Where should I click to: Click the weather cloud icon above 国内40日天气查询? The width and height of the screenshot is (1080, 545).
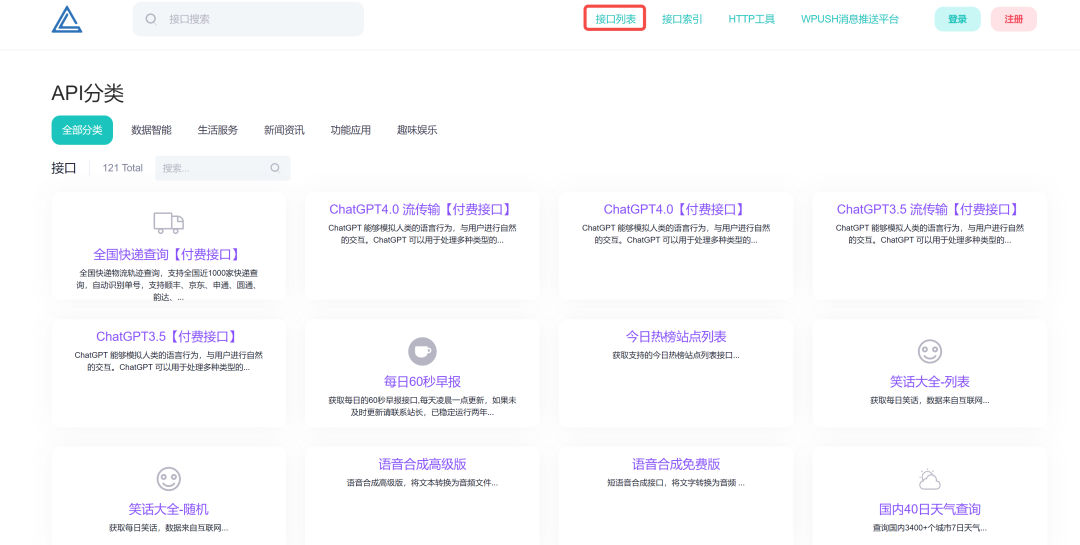coord(930,479)
